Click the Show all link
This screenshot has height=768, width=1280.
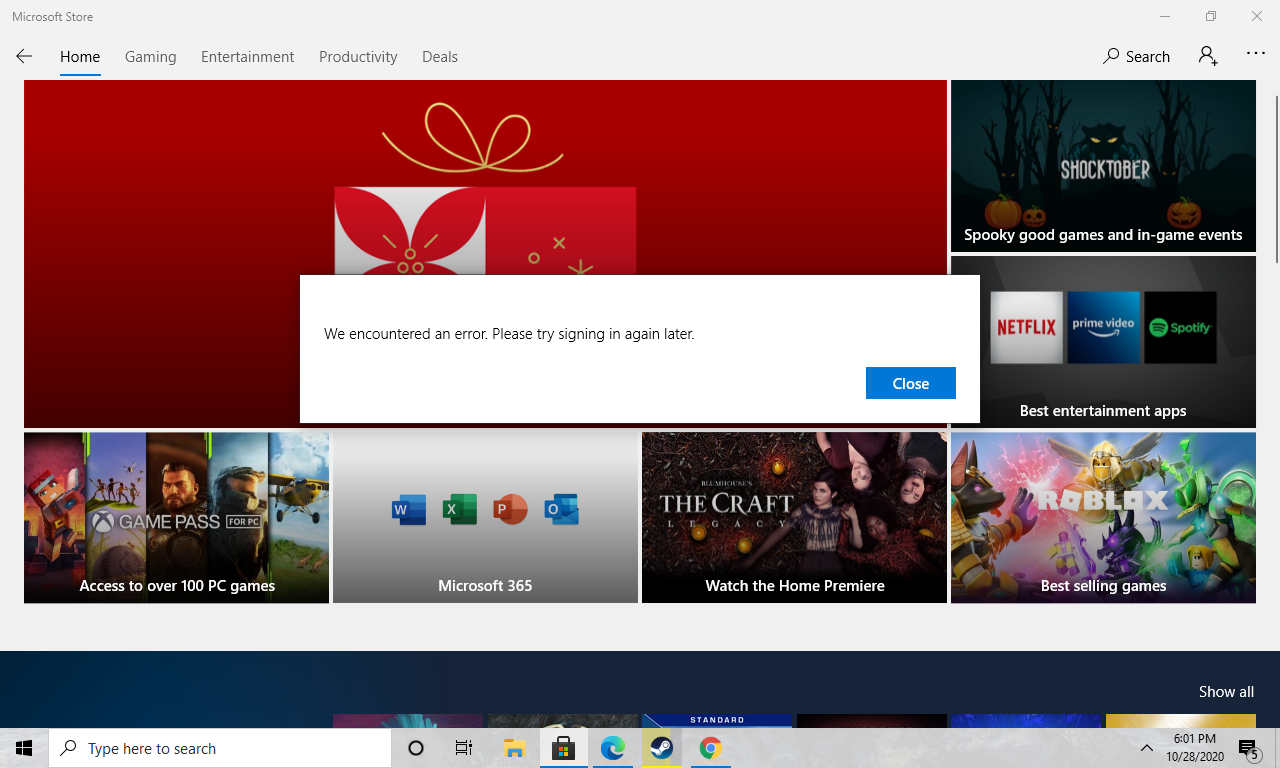pyautogui.click(x=1226, y=692)
